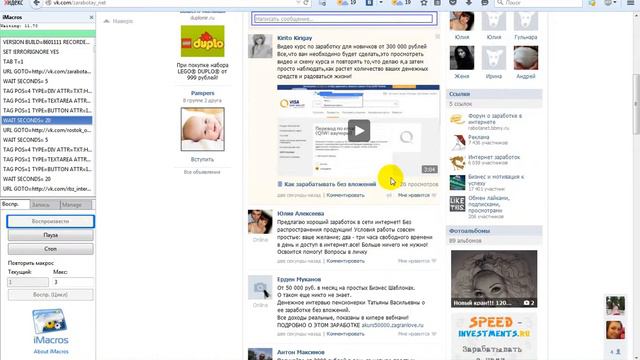
Task: Click the «Реклама» group icon
Action: click(457, 142)
